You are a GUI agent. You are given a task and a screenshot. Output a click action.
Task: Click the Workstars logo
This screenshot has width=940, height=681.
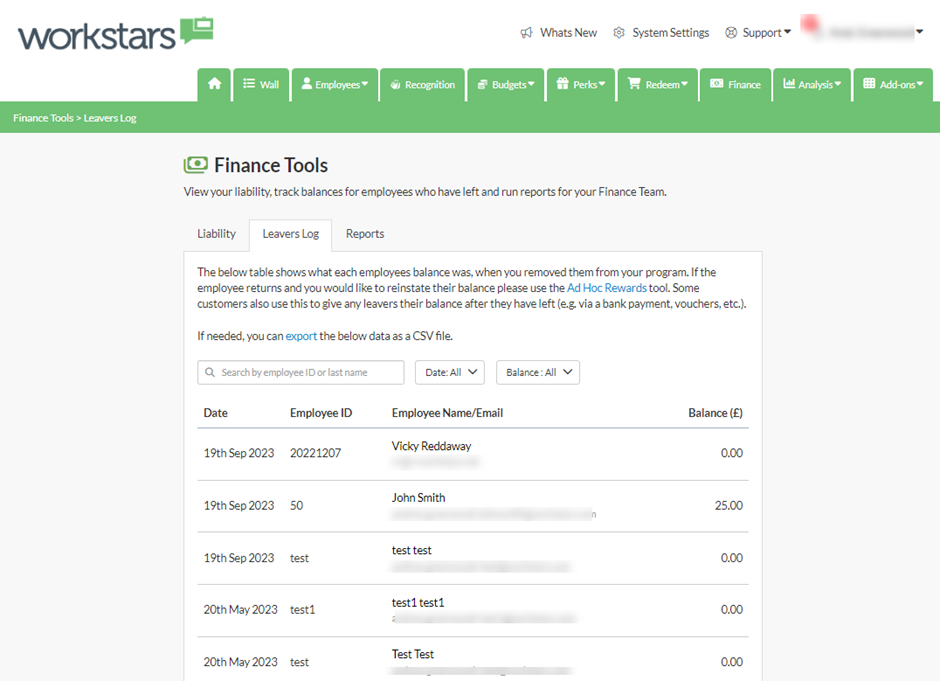pyautogui.click(x=115, y=34)
